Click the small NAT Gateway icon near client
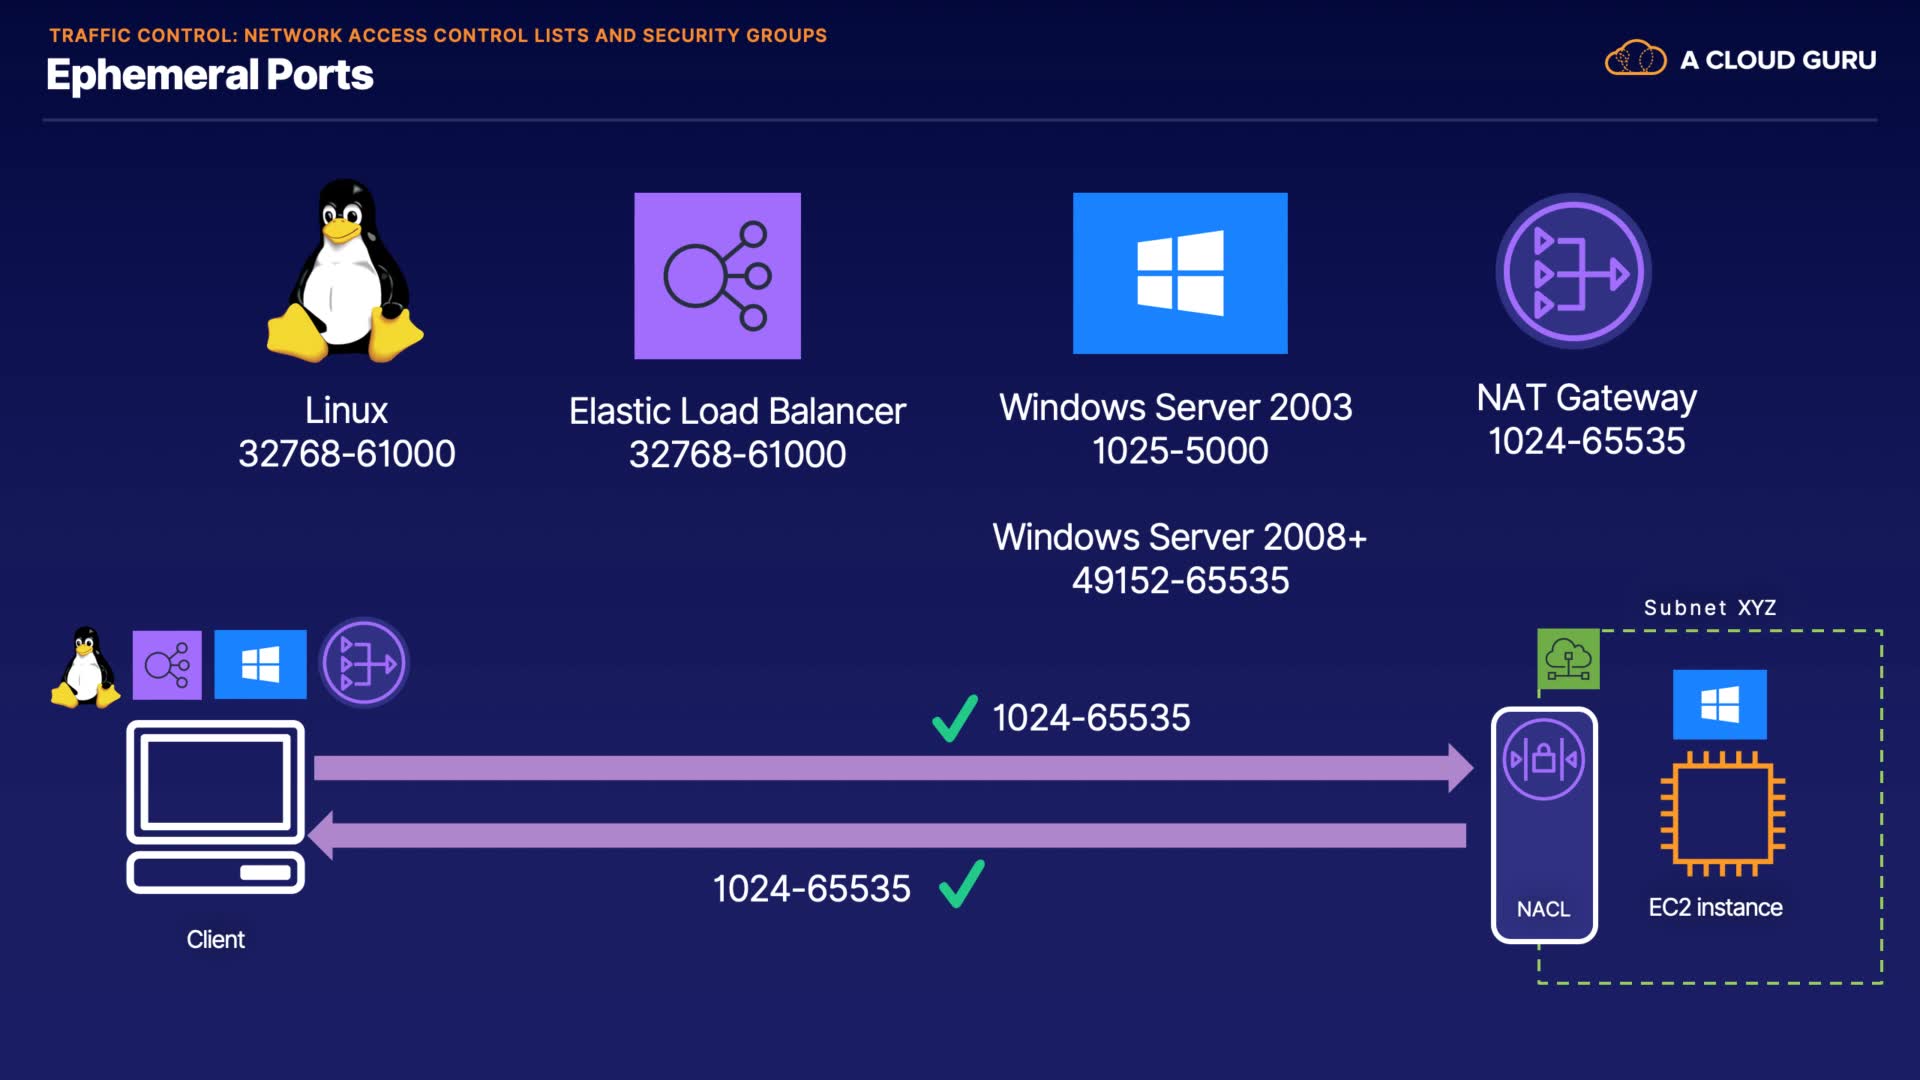 tap(364, 663)
